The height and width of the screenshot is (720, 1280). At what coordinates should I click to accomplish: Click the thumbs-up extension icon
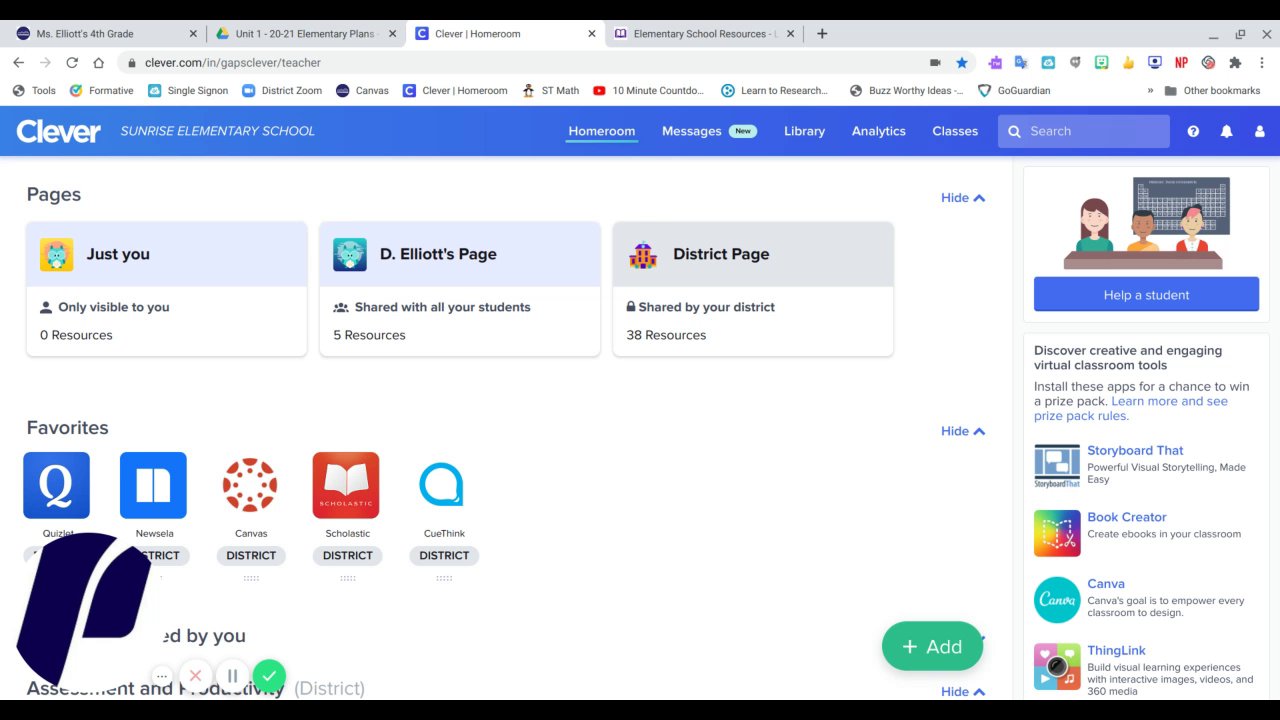[1128, 62]
